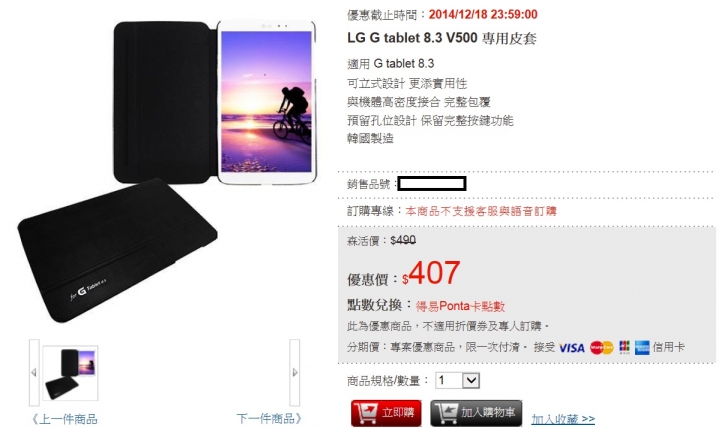Click the shopping cart icon on 立即購
The height and width of the screenshot is (428, 721).
[365, 413]
